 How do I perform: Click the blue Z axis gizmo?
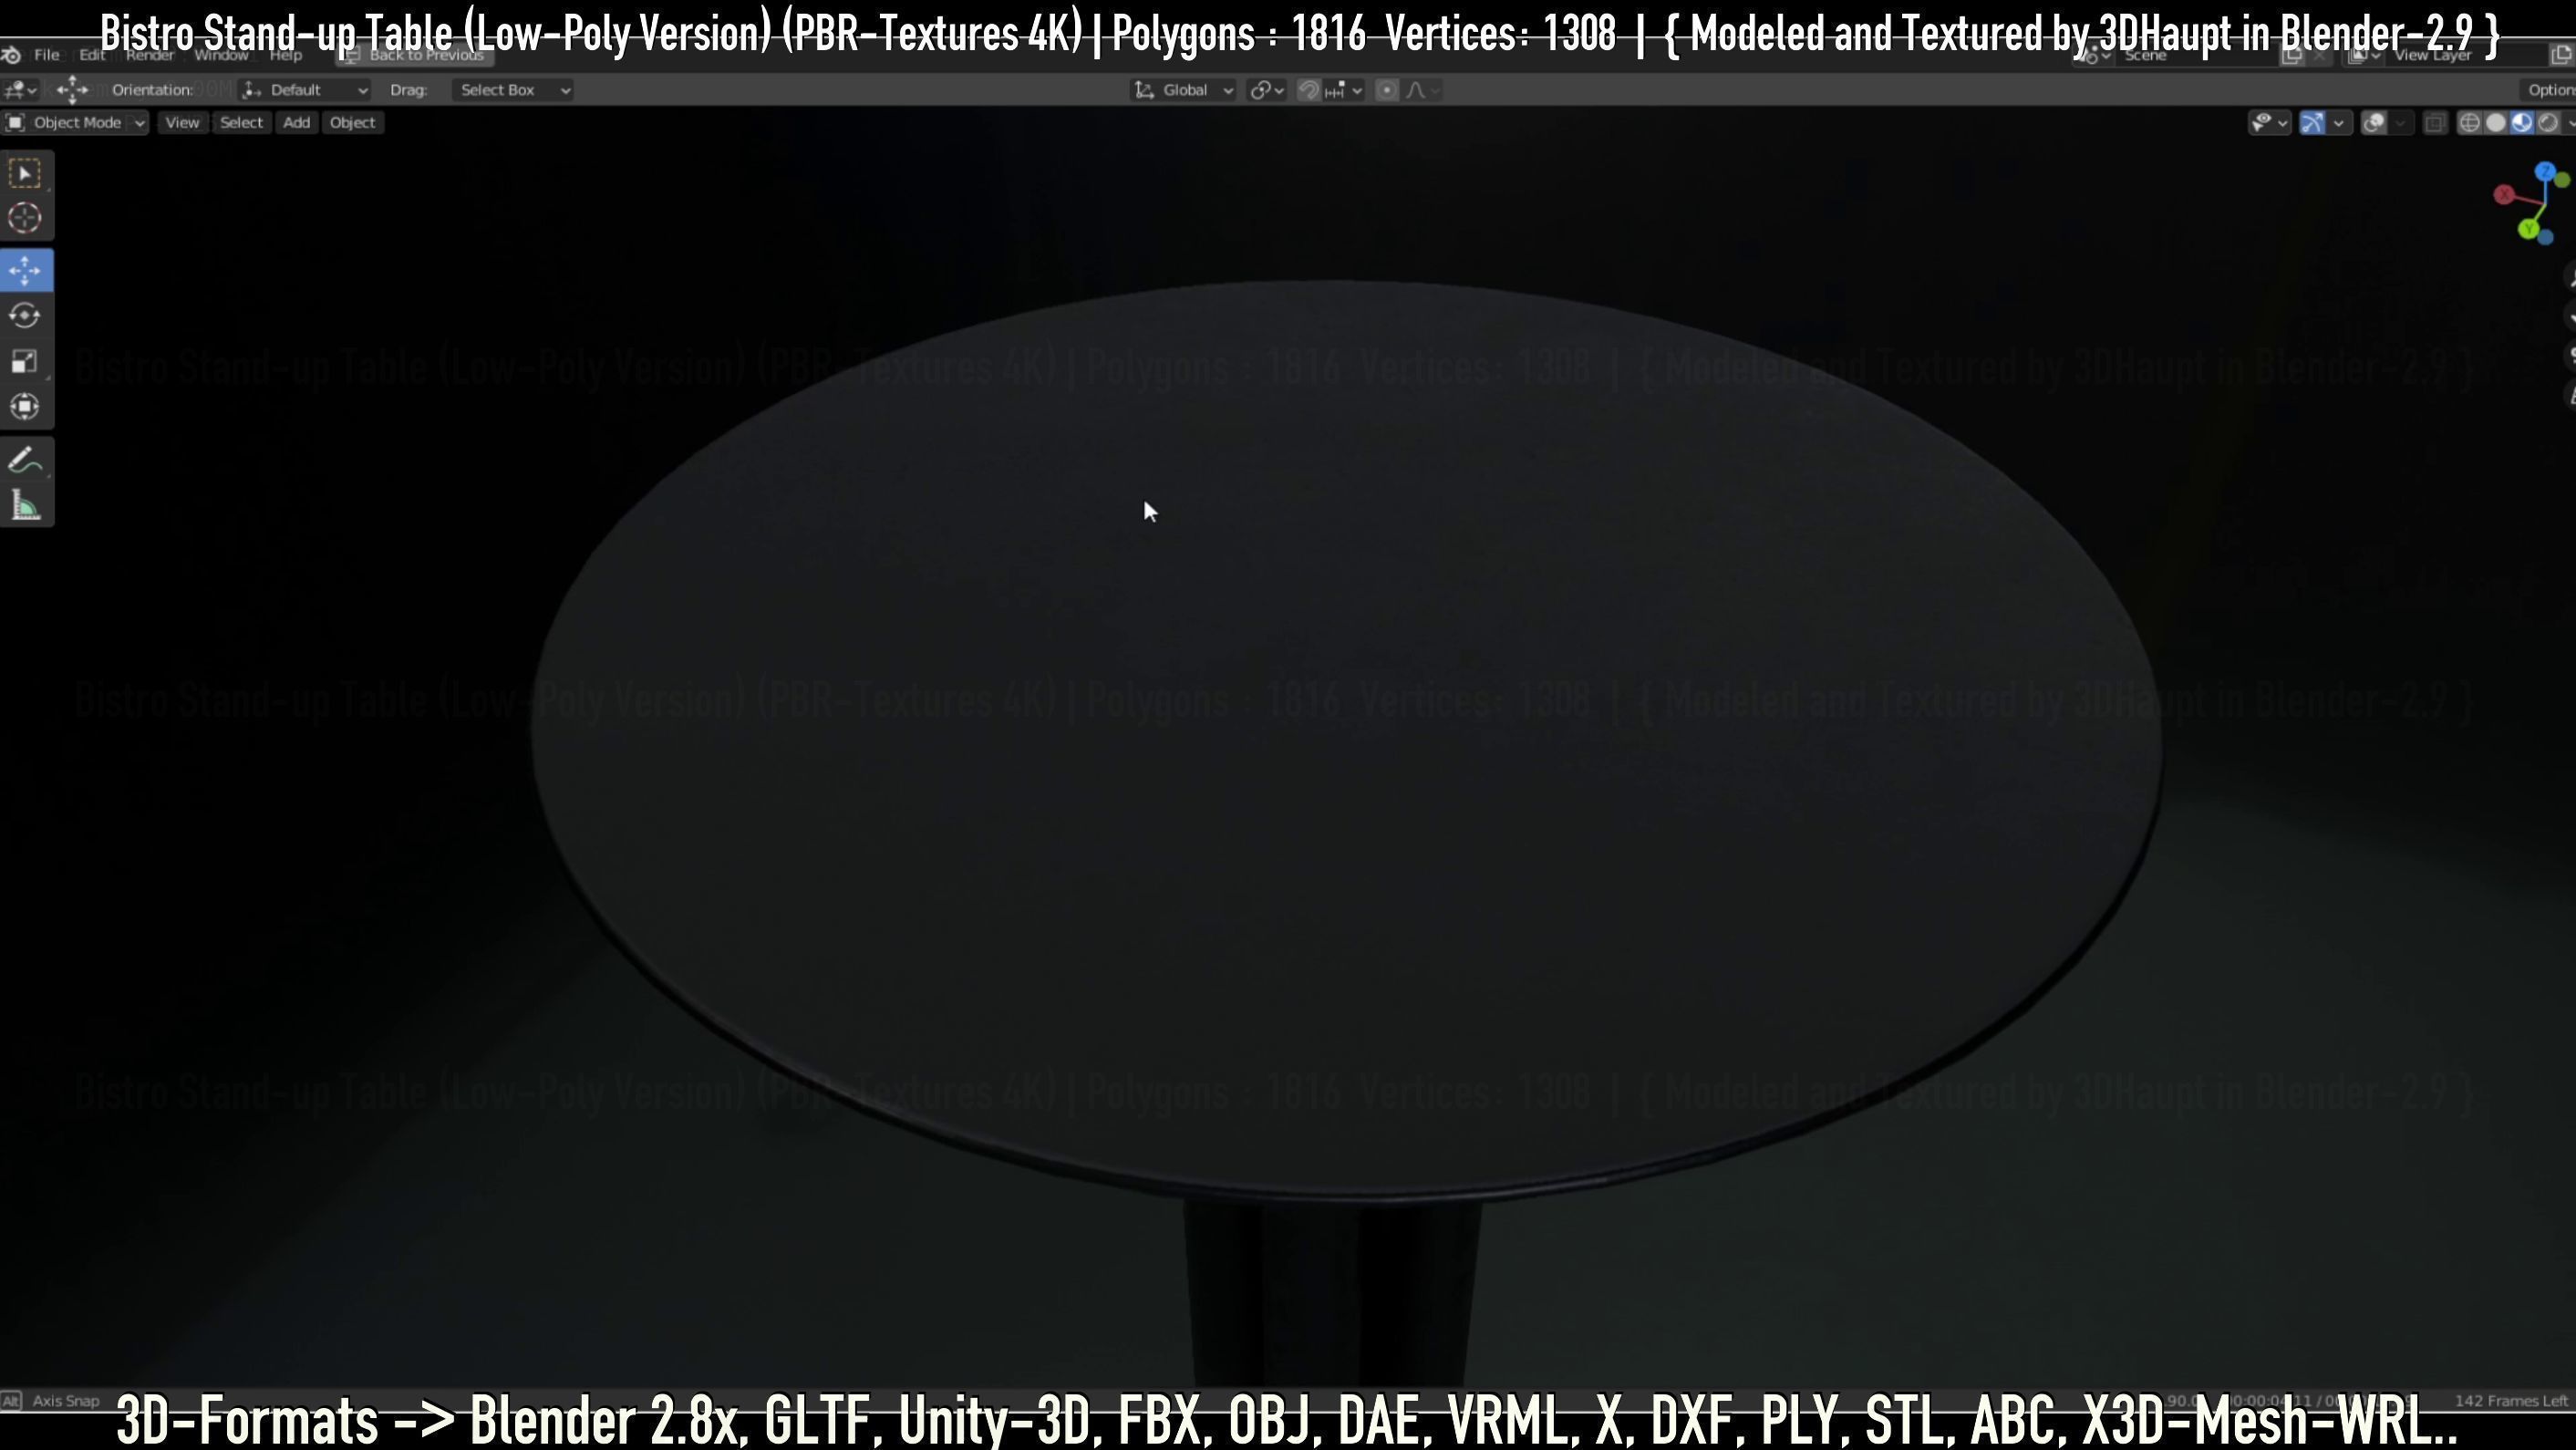tap(2544, 172)
